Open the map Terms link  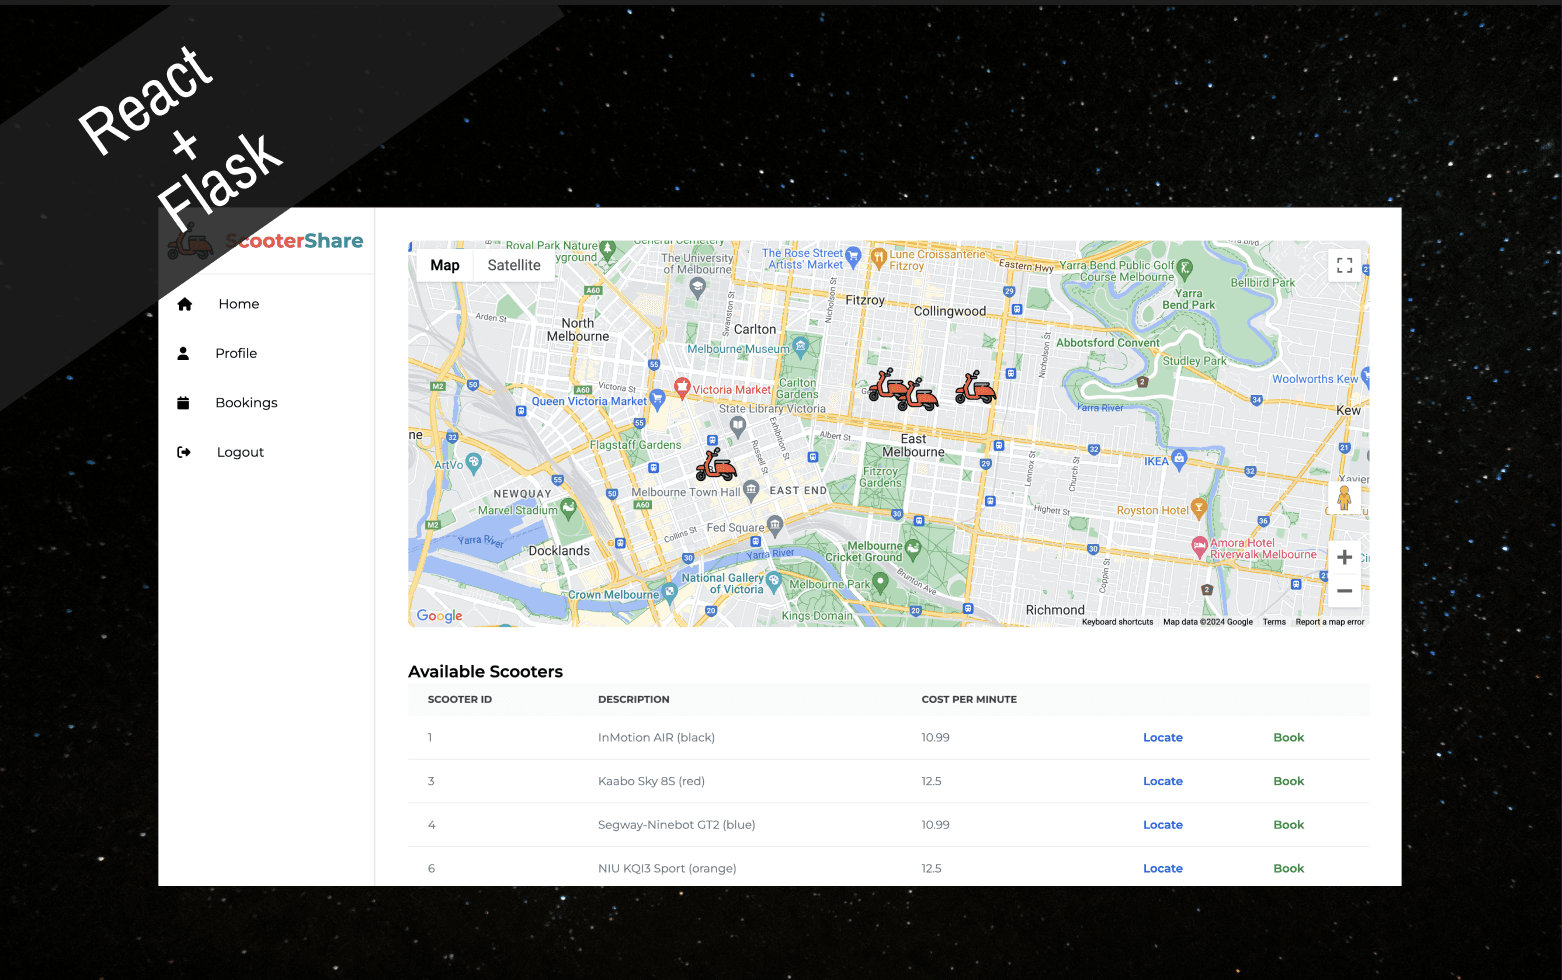(1274, 622)
